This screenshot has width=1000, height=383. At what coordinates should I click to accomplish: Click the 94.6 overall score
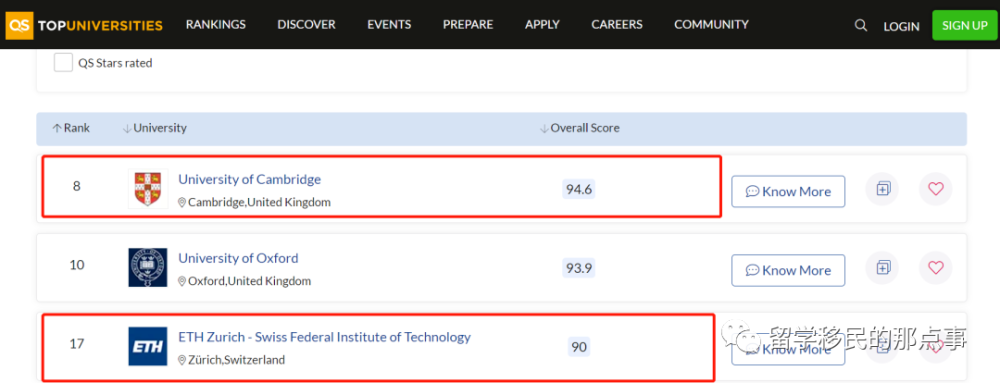pyautogui.click(x=578, y=189)
